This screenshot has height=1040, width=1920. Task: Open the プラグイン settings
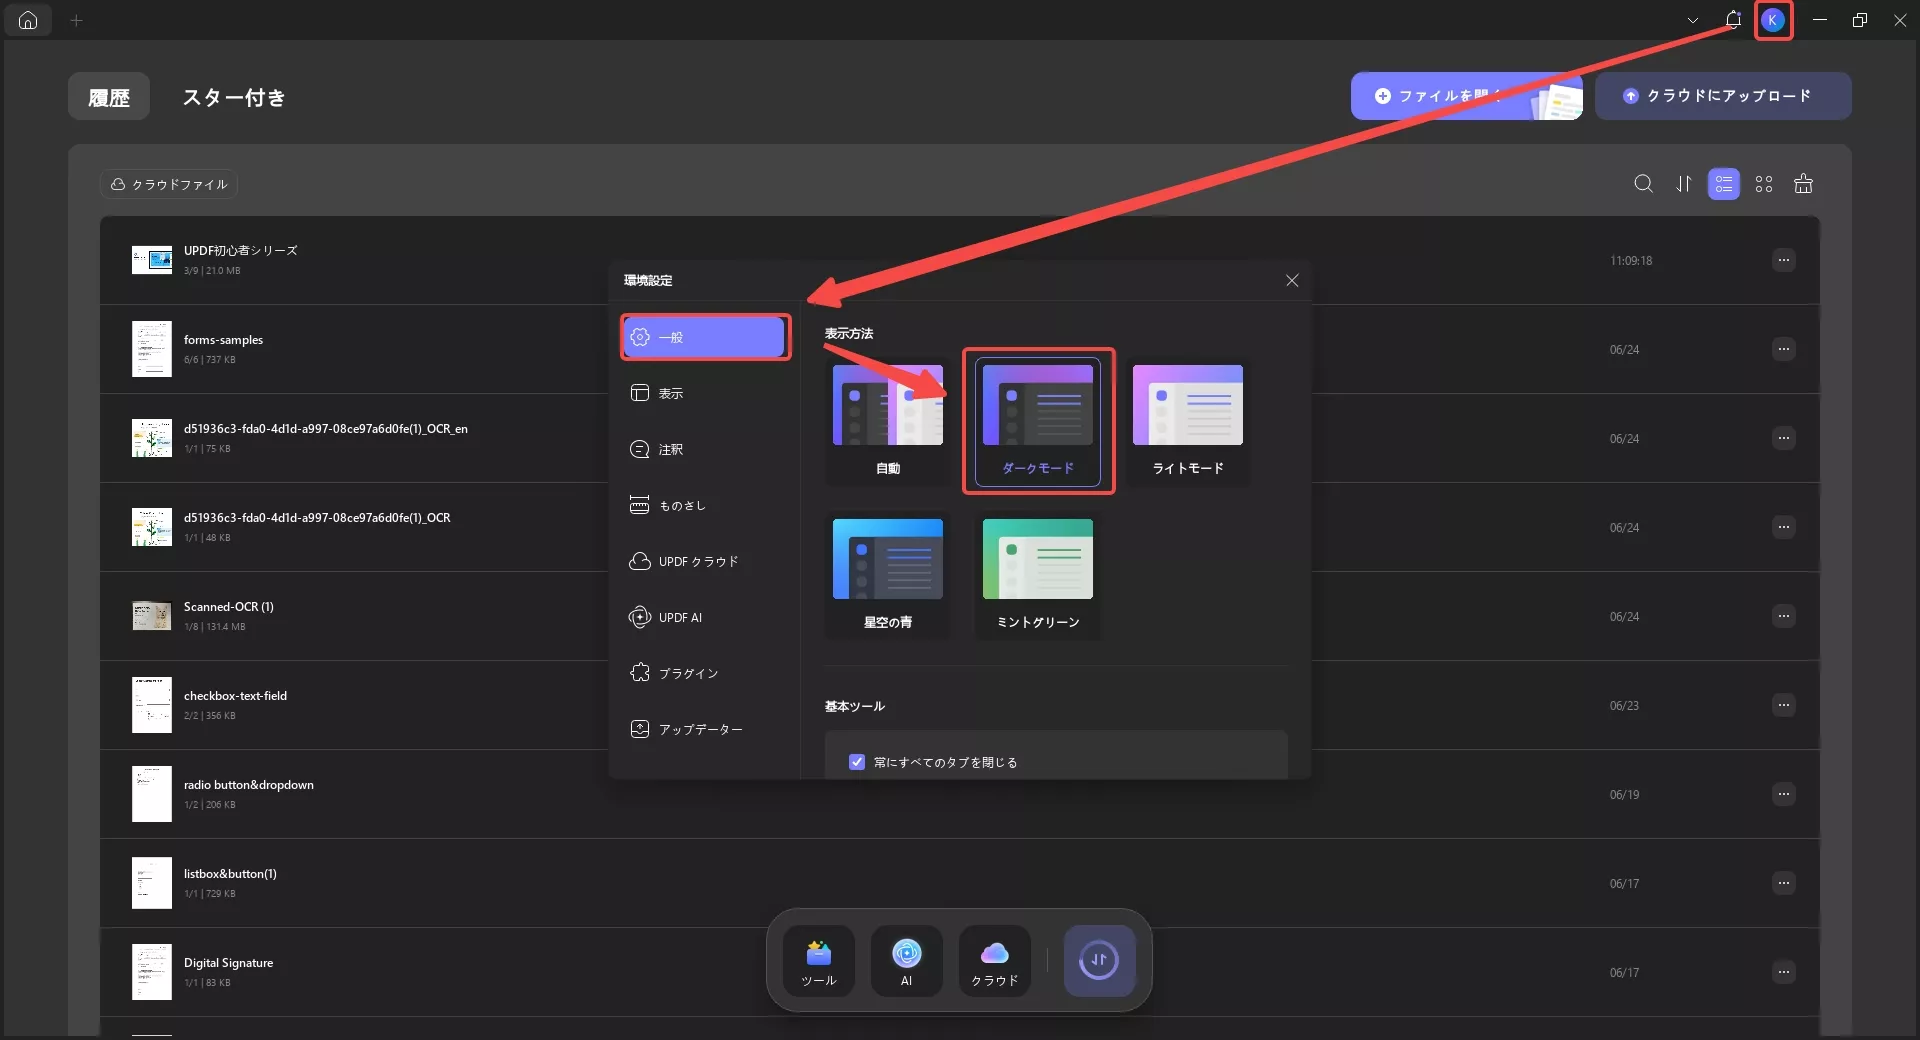coord(704,673)
